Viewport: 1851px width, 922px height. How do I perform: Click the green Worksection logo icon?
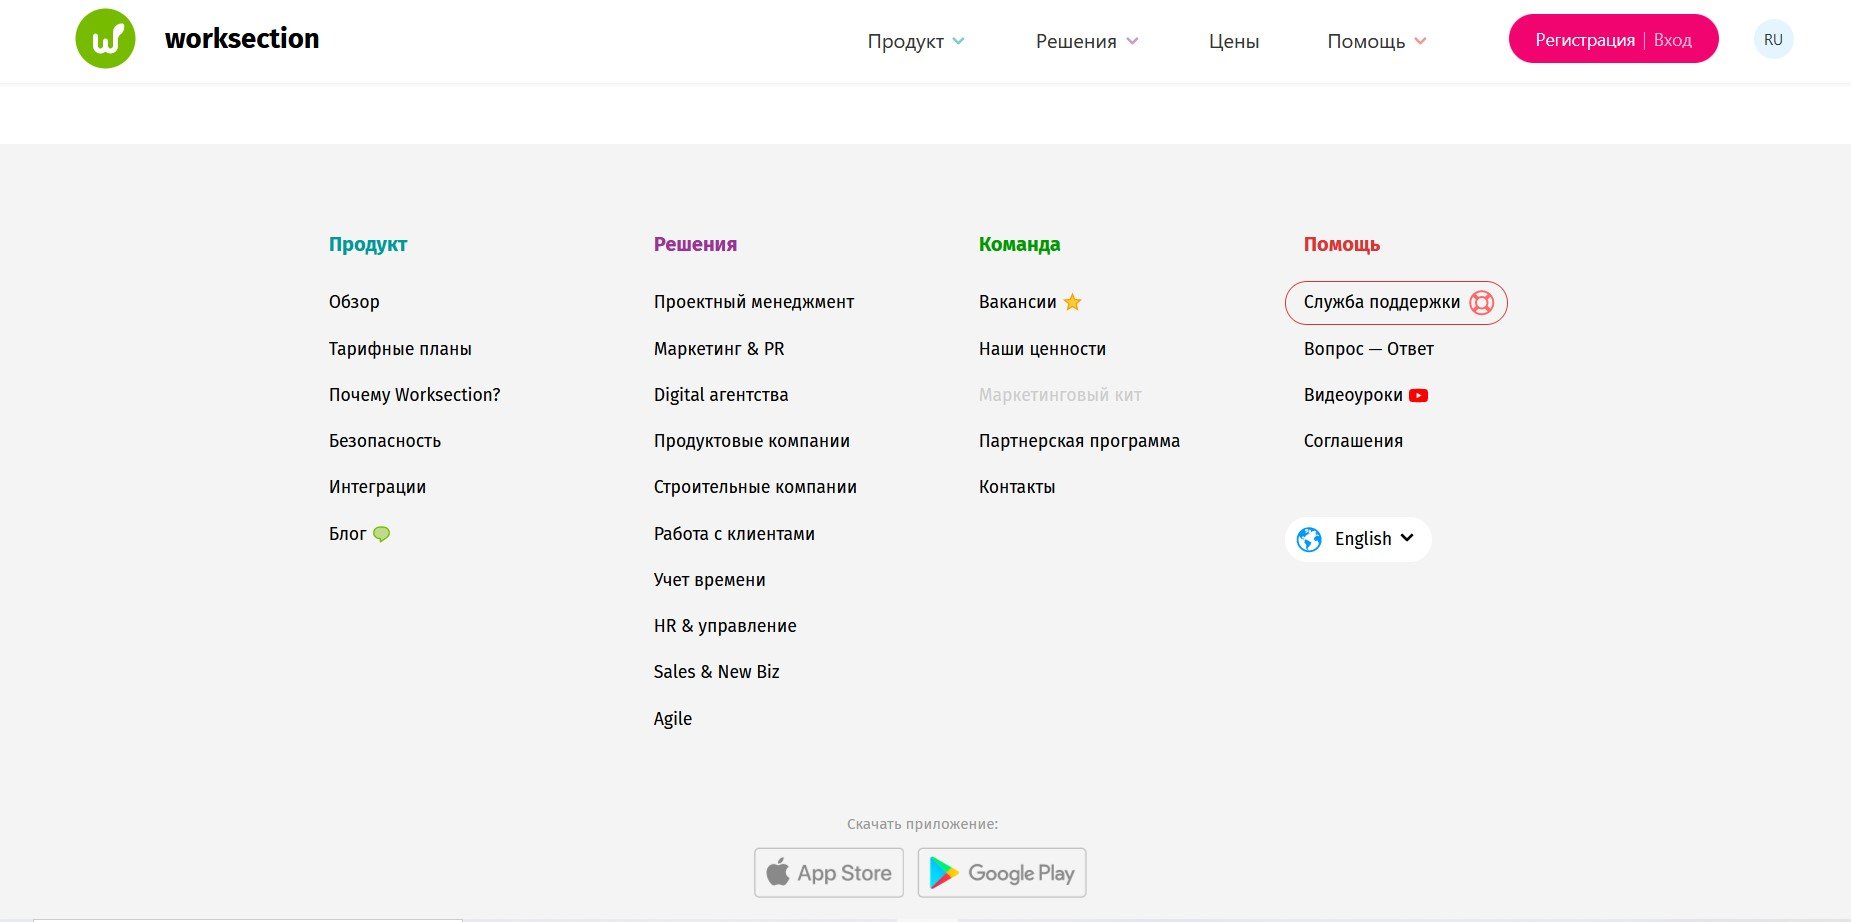click(105, 39)
